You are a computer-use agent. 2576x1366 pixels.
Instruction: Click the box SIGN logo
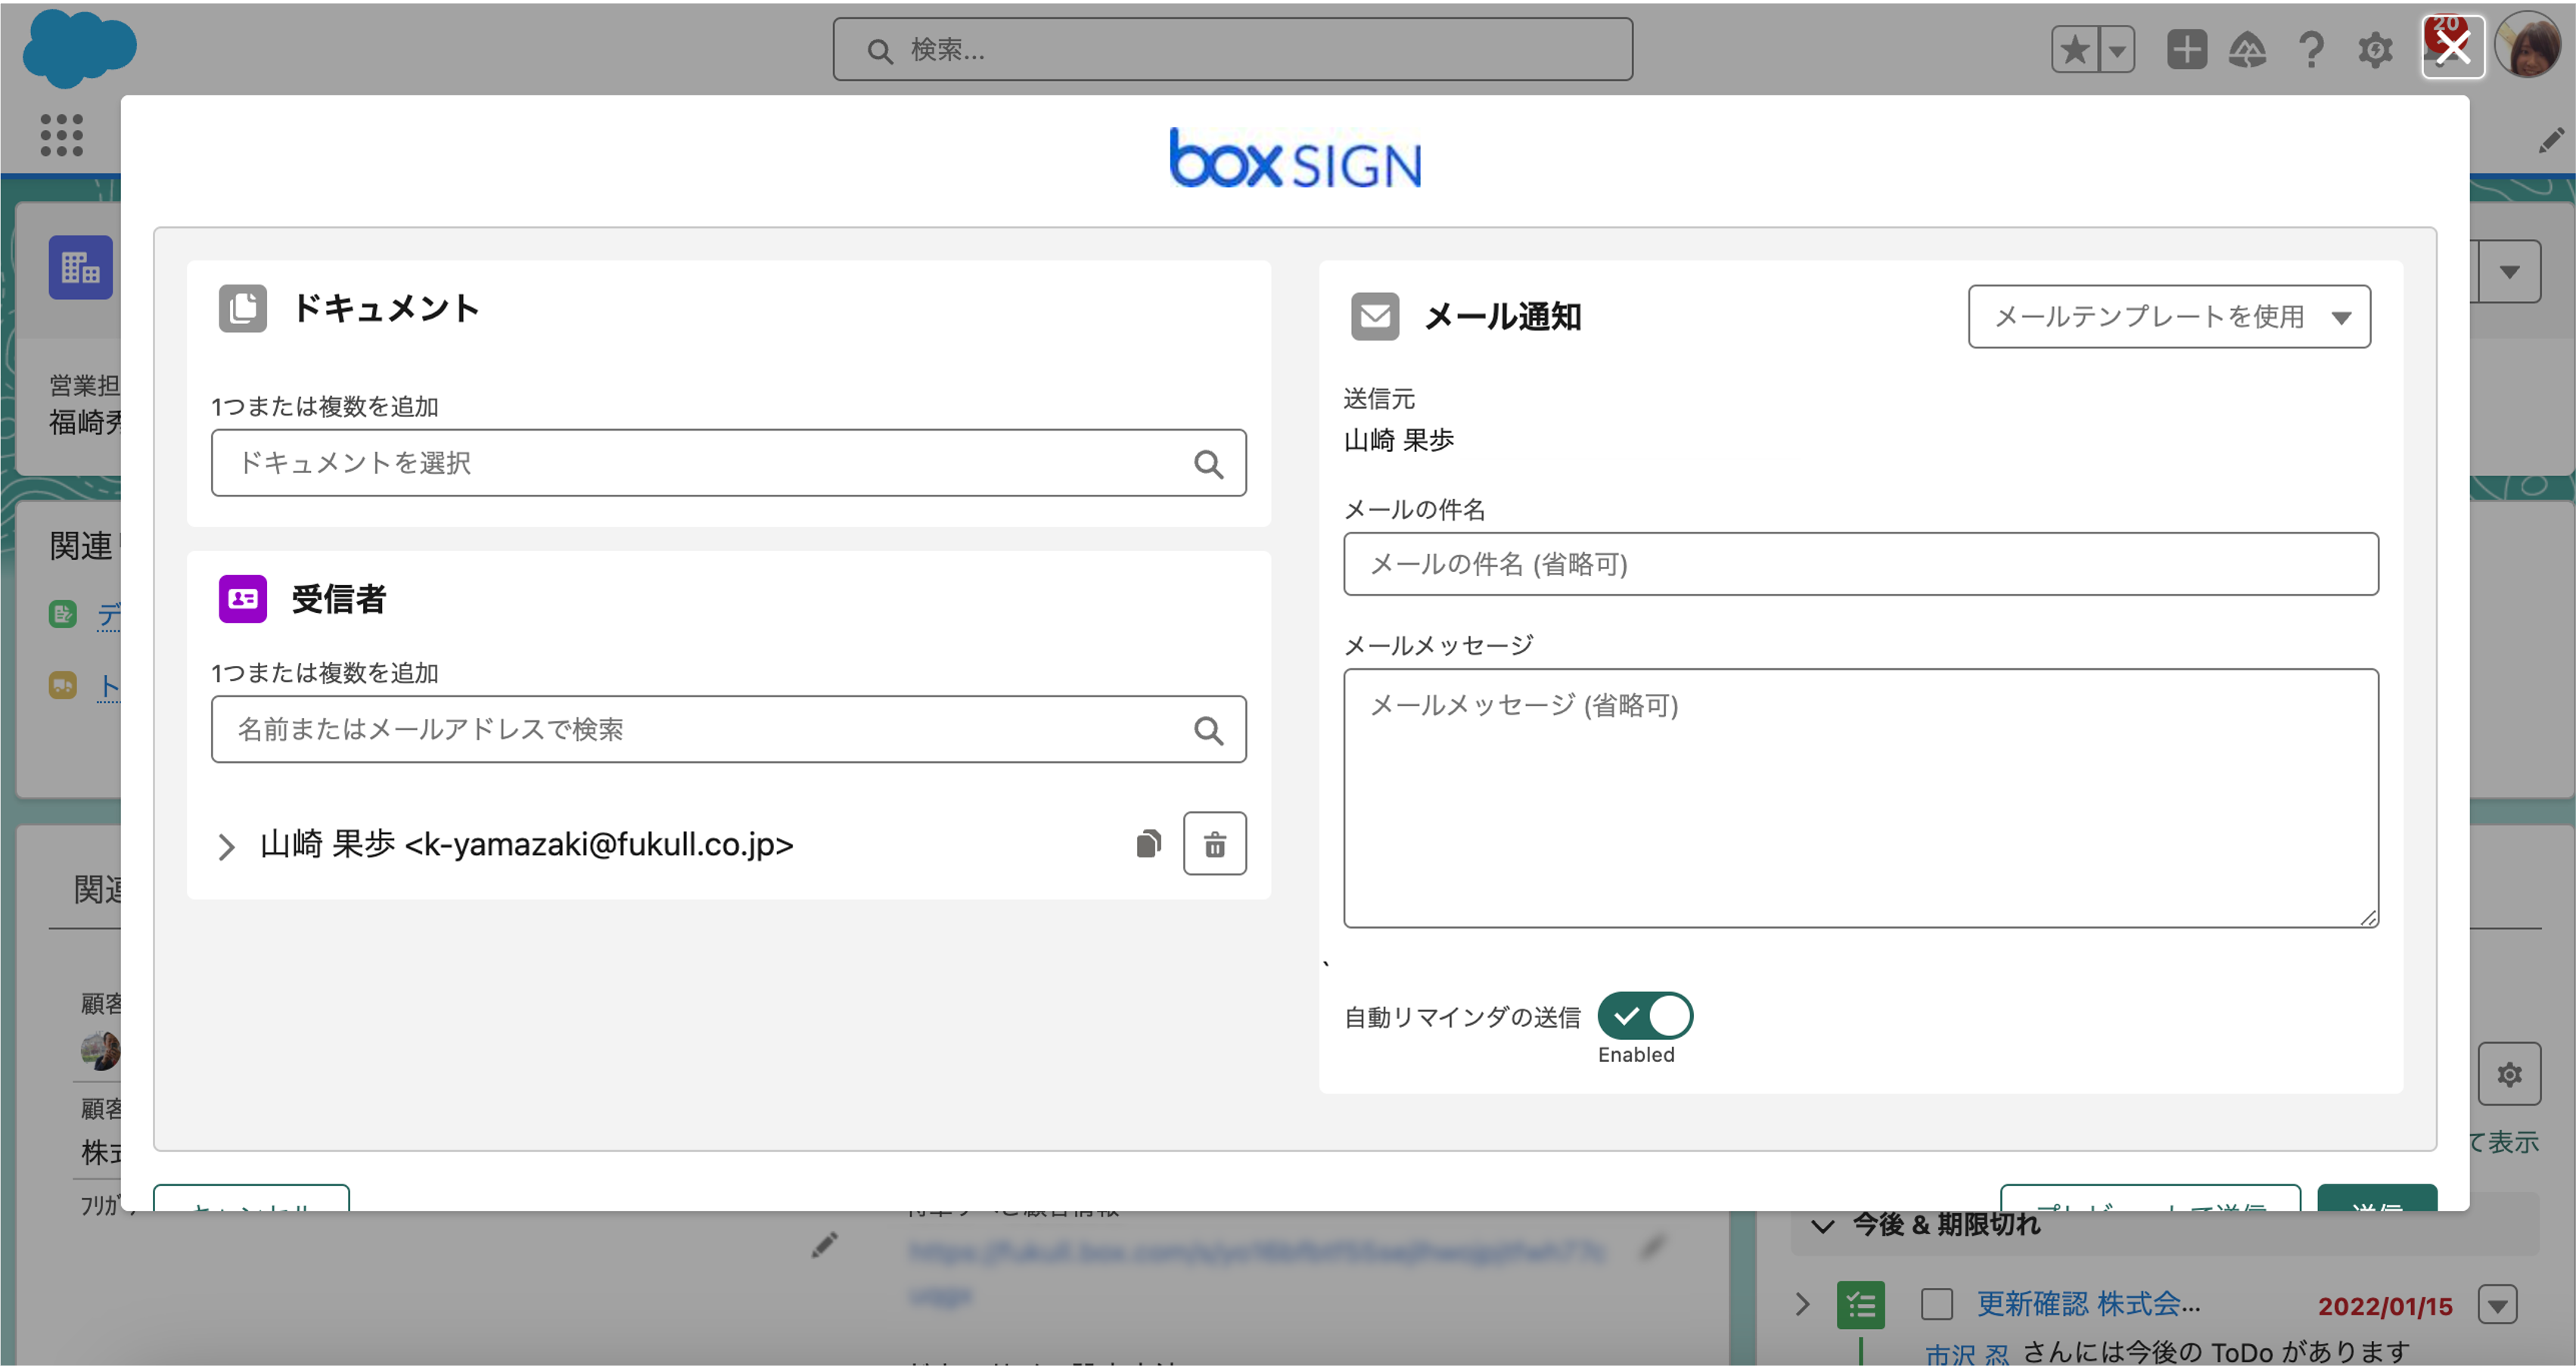tap(1295, 159)
